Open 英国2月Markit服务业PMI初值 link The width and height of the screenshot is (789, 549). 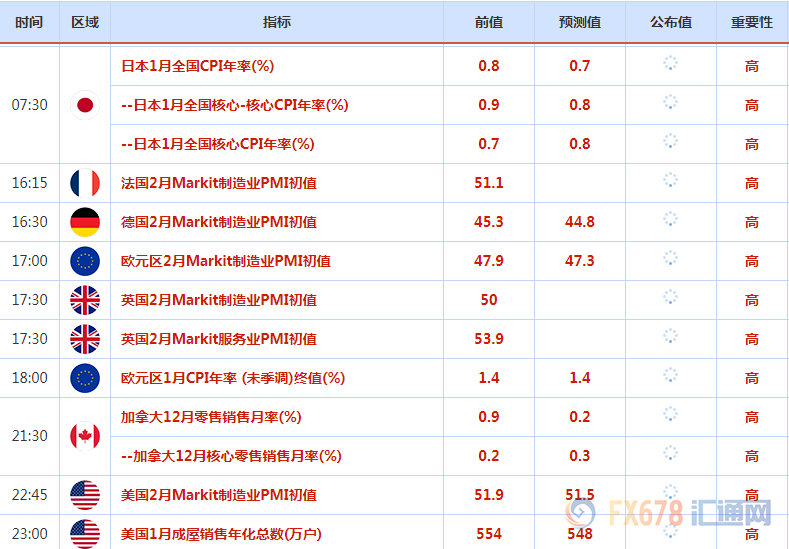pyautogui.click(x=219, y=339)
